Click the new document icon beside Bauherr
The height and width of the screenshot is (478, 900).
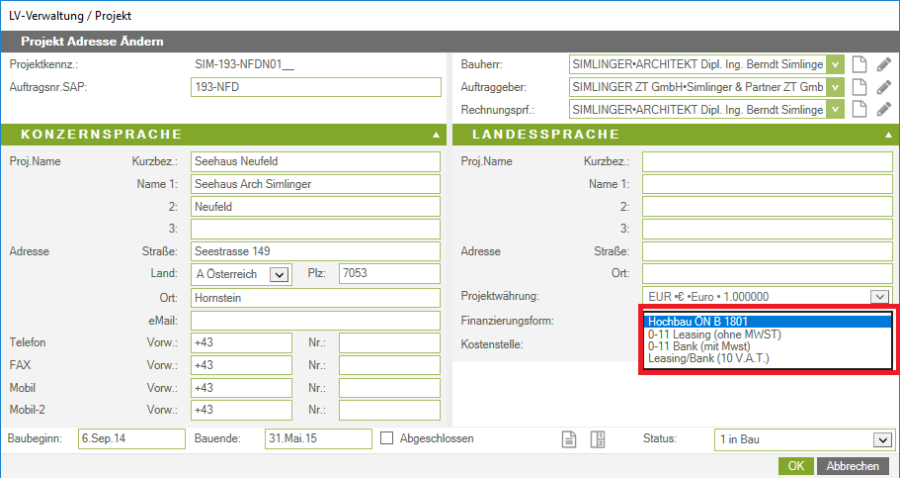[859, 64]
